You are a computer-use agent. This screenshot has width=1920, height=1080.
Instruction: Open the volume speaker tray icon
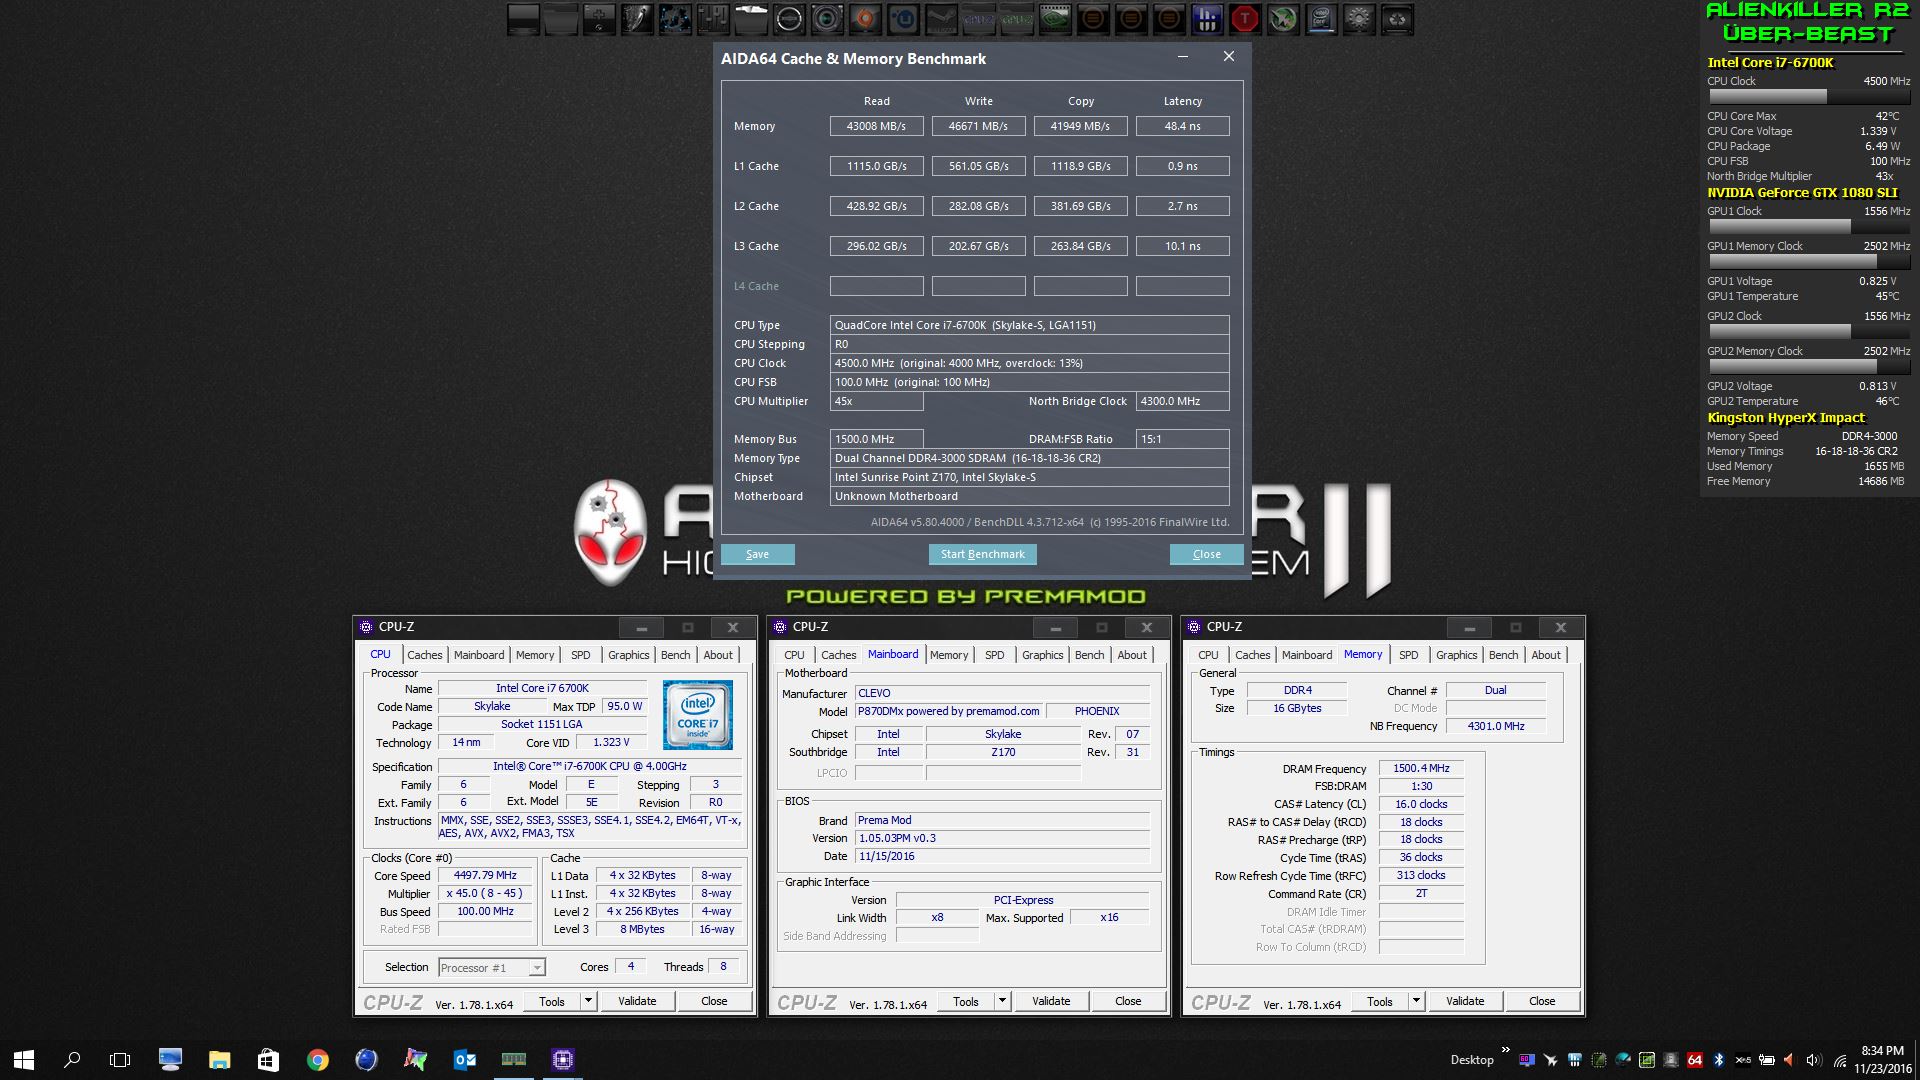pos(1814,1060)
